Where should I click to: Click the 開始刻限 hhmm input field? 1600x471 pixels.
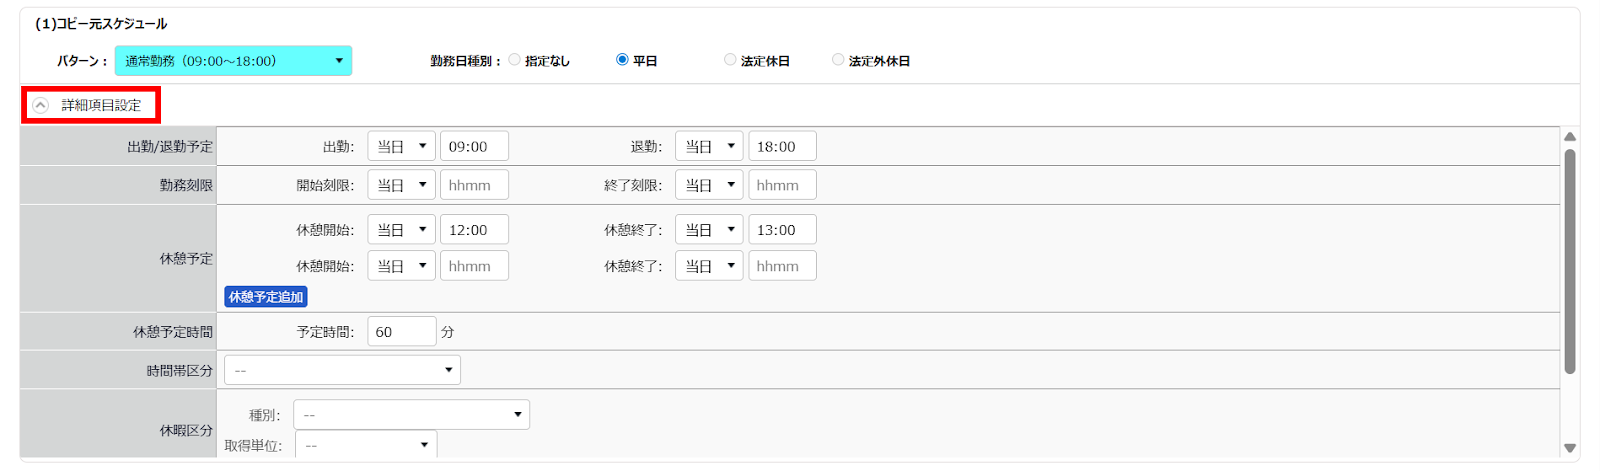click(x=474, y=185)
